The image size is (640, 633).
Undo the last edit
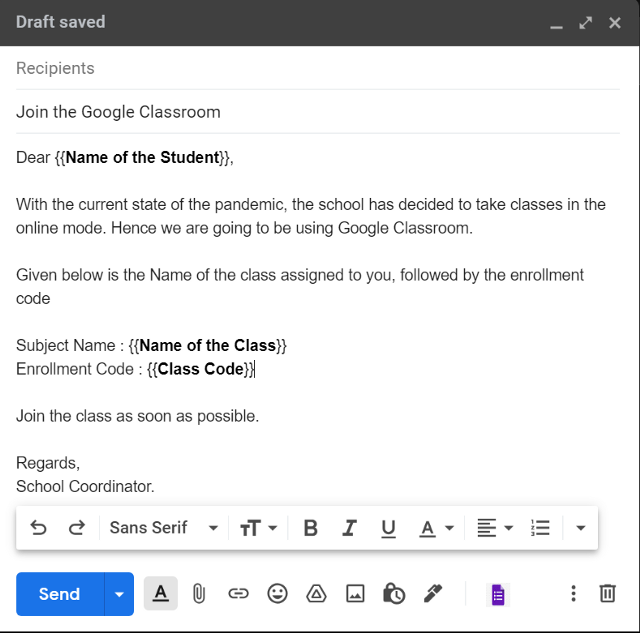click(x=38, y=528)
